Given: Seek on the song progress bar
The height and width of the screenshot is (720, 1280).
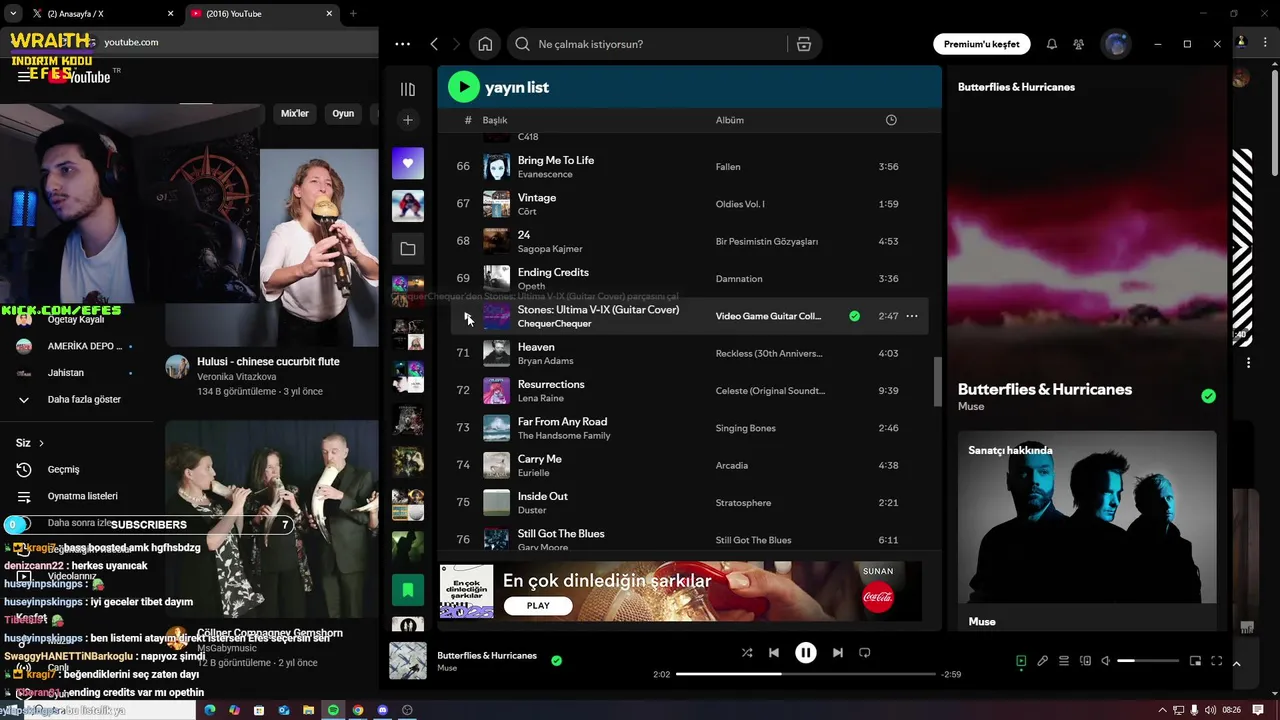Looking at the screenshot, I should 805,674.
